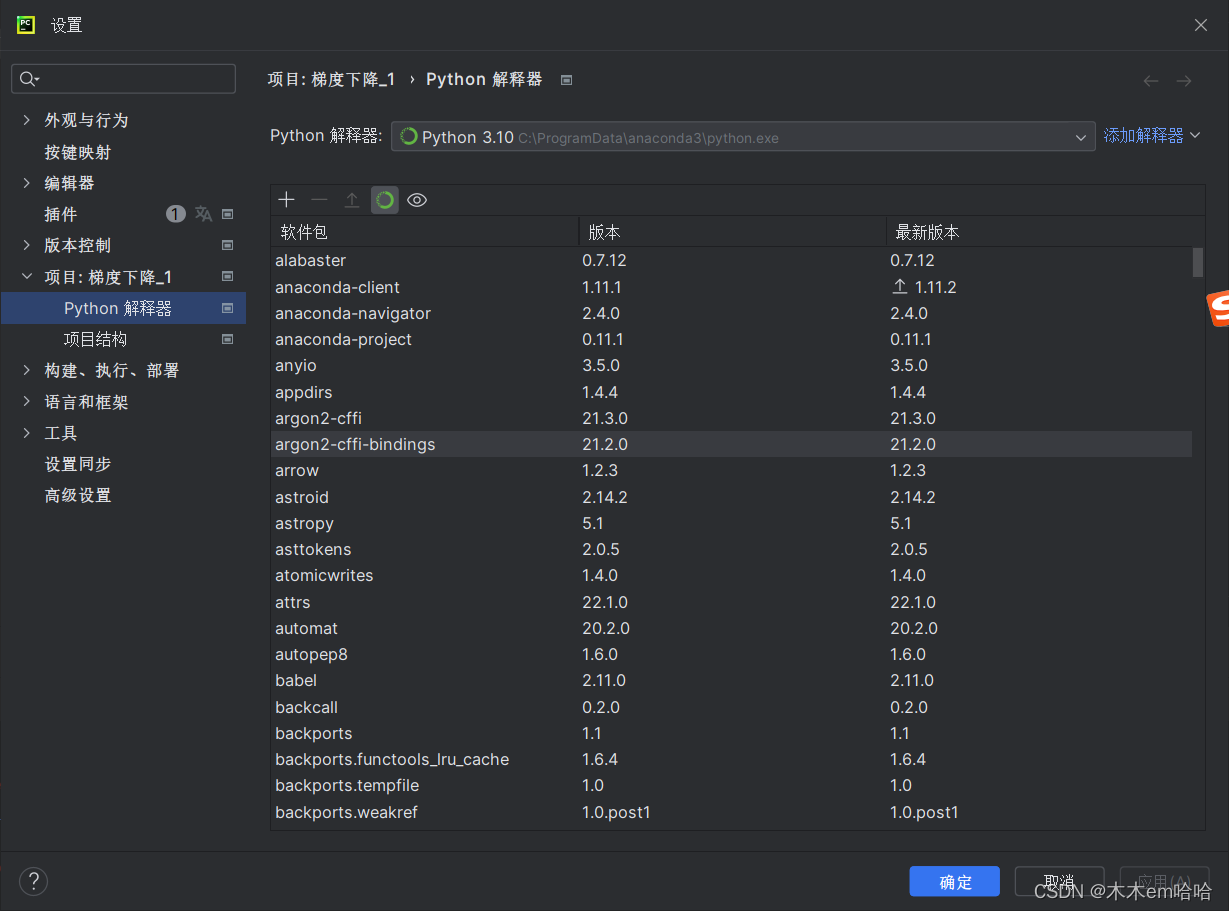This screenshot has width=1229, height=911.
Task: Click the translate icon beside 插件
Action: click(x=203, y=214)
